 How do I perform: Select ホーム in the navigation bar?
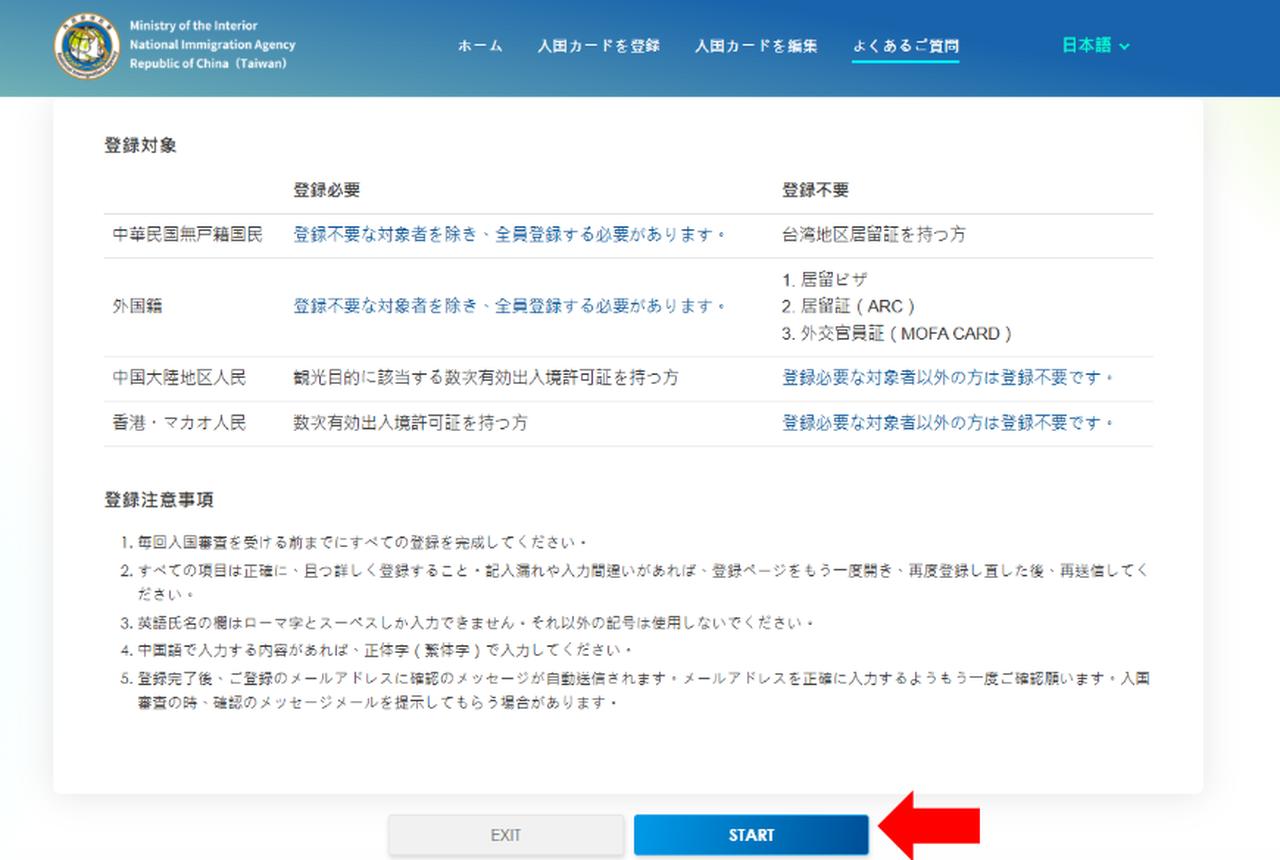click(479, 45)
